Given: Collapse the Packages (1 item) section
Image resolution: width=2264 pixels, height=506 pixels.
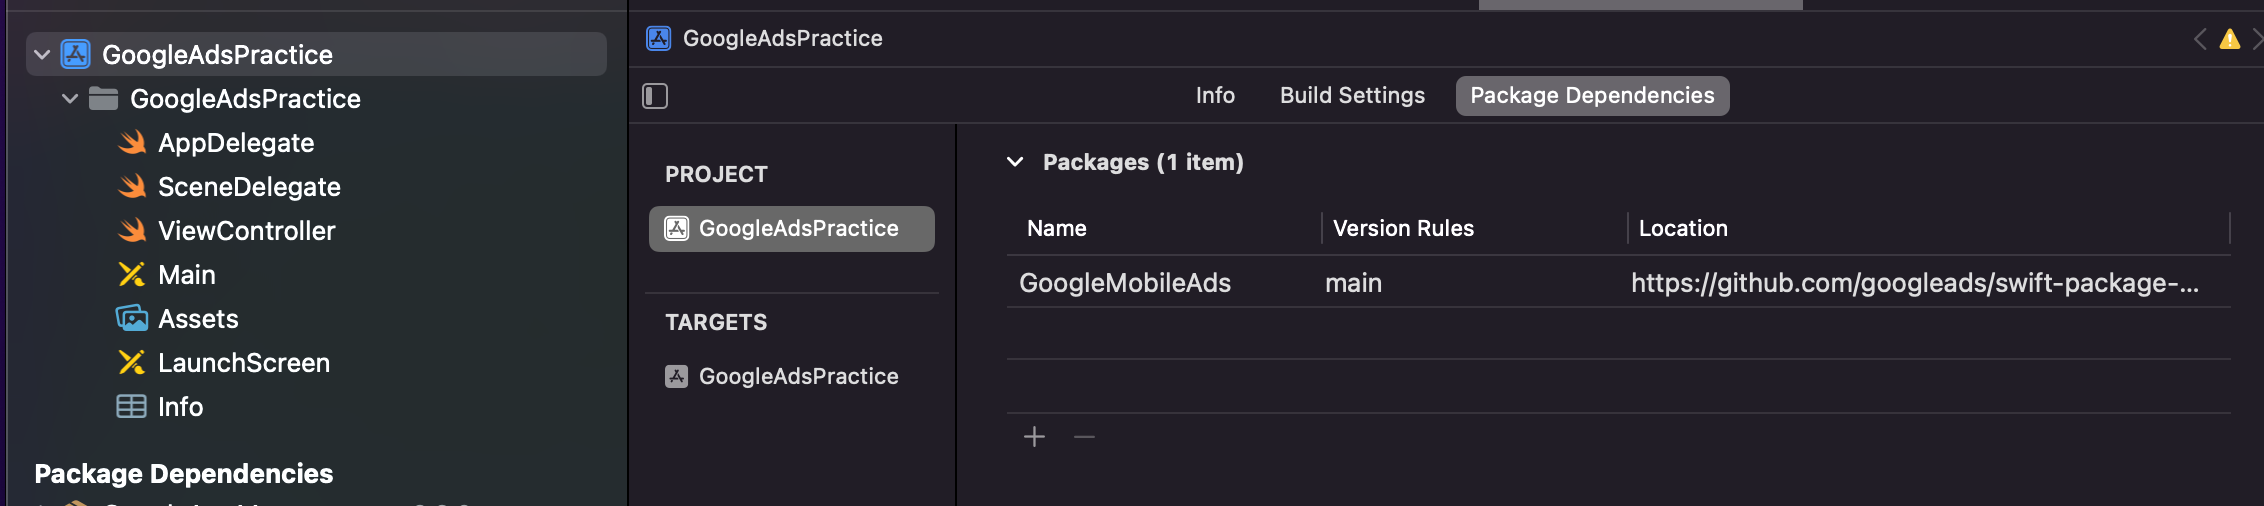Looking at the screenshot, I should pyautogui.click(x=1015, y=161).
